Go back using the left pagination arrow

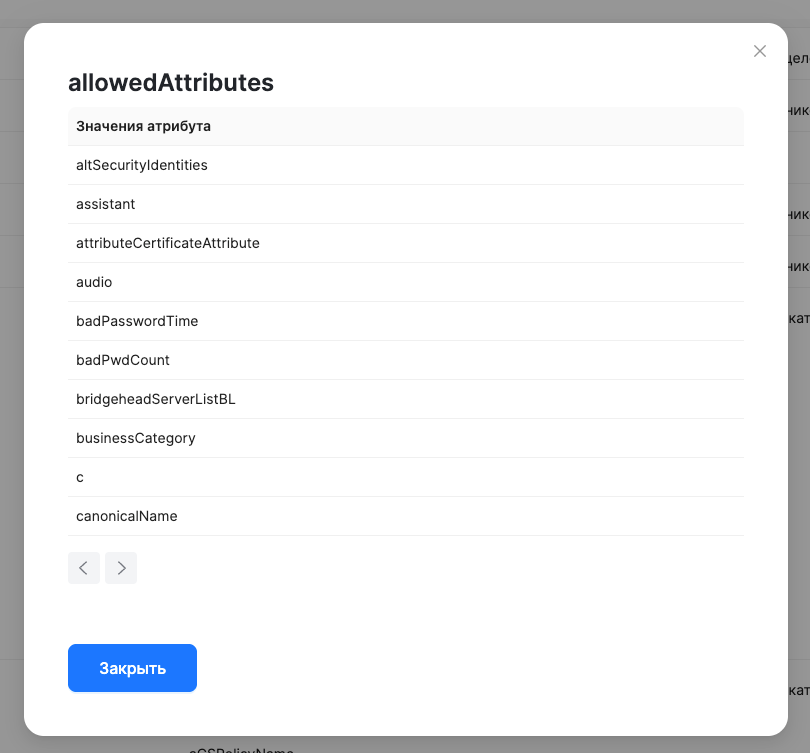[x=84, y=567]
